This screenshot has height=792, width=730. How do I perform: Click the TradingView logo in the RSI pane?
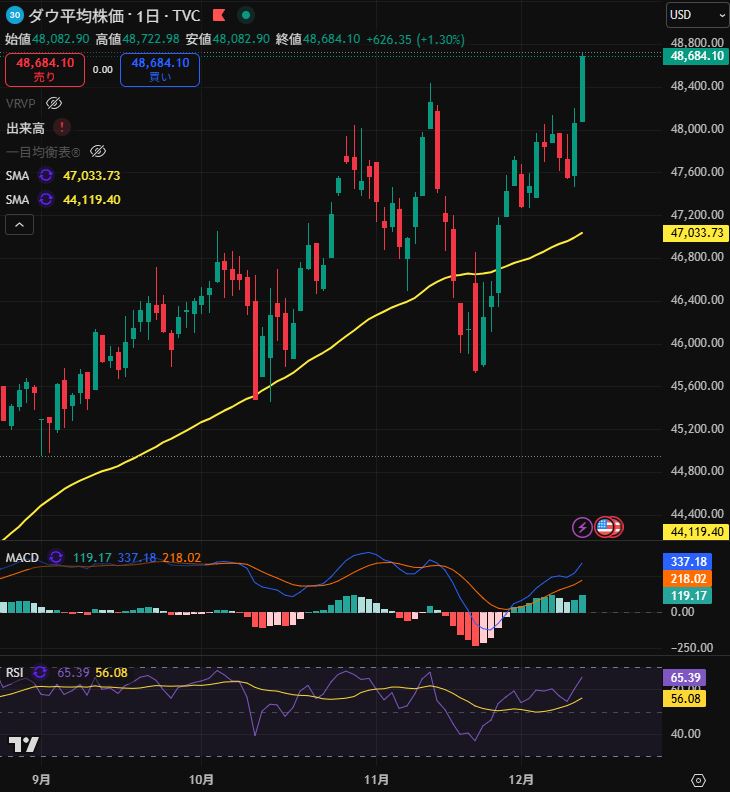(23, 744)
